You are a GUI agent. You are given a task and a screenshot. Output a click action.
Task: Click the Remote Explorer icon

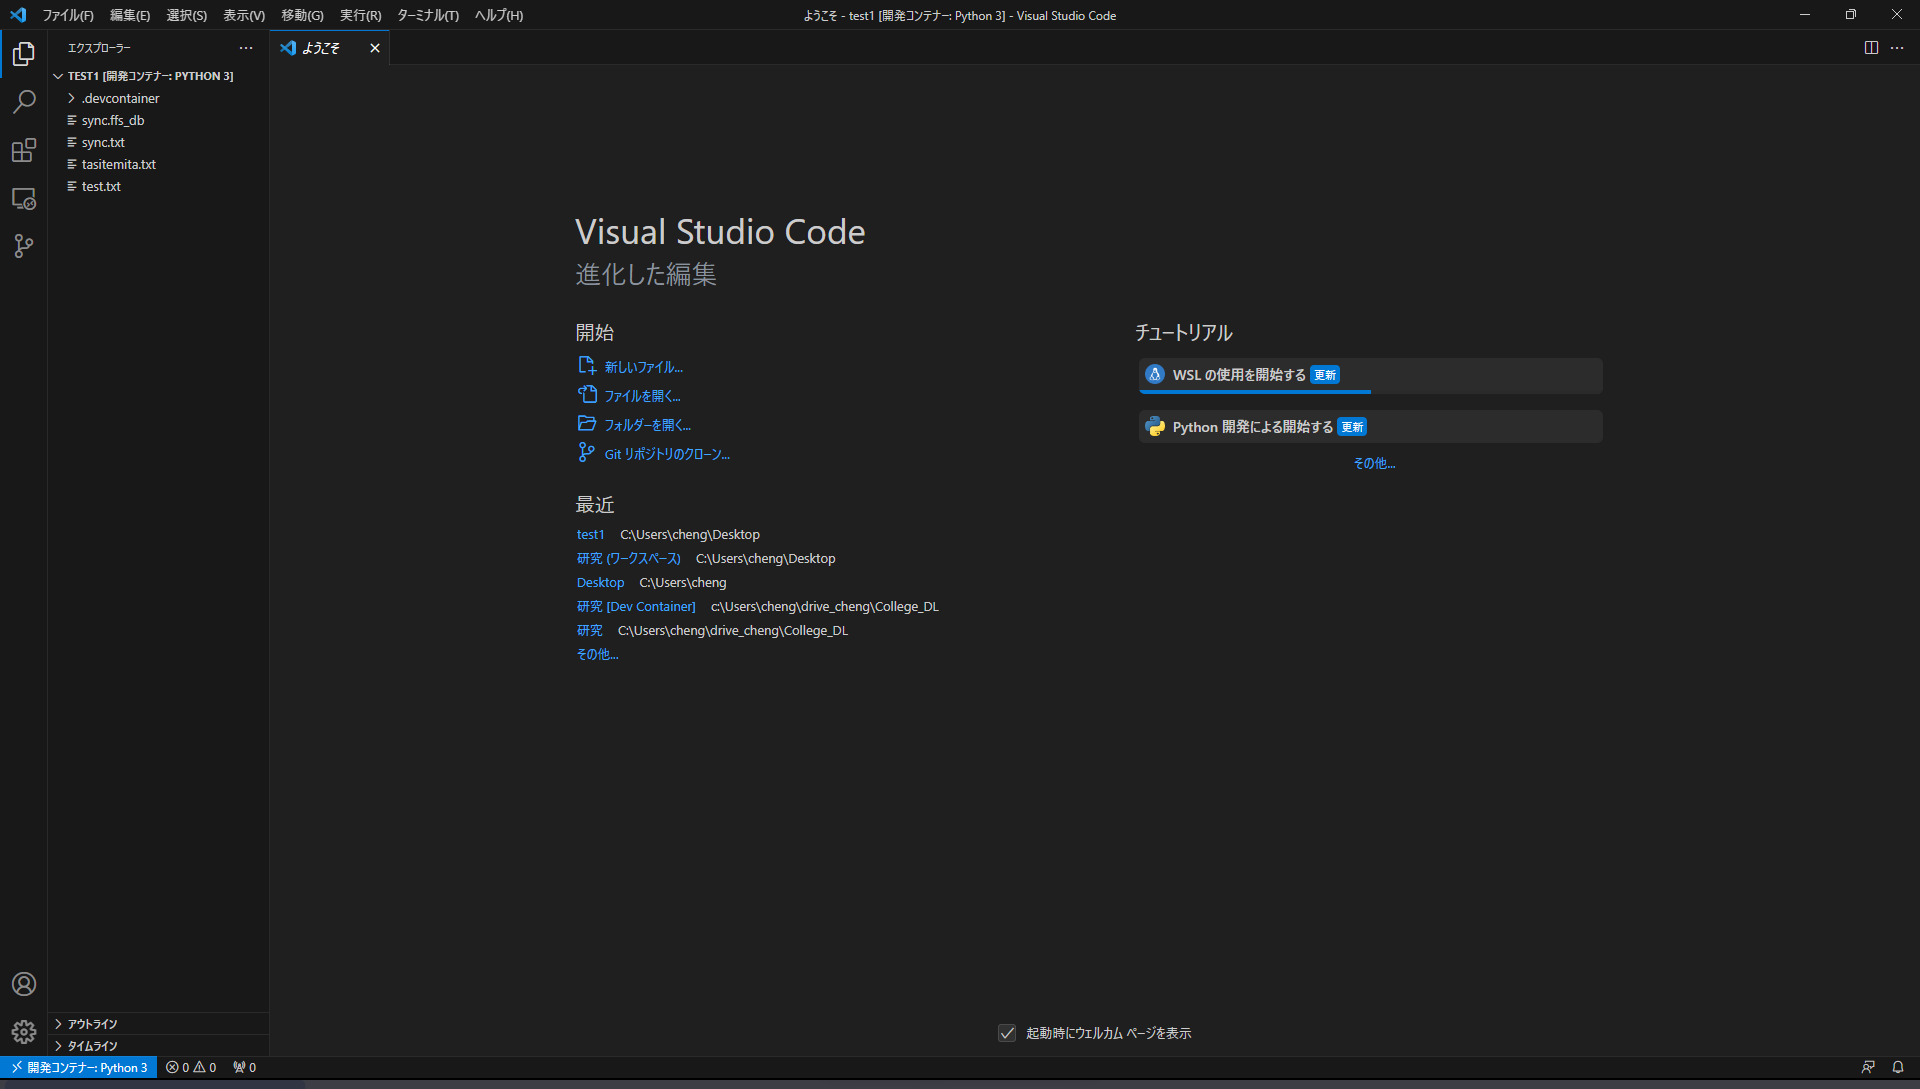pyautogui.click(x=23, y=198)
